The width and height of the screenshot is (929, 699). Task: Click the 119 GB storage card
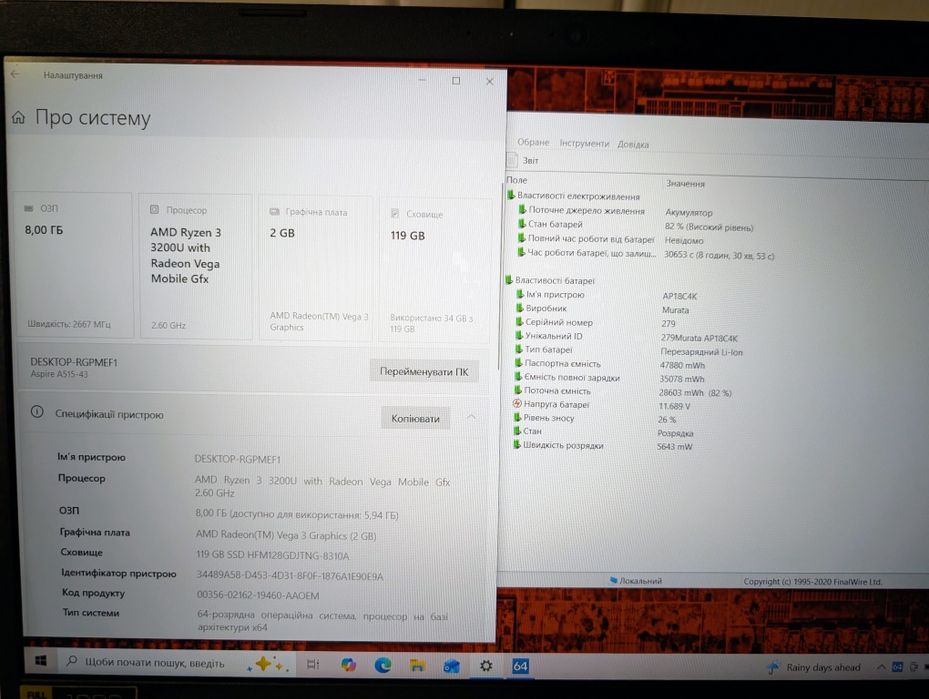tap(434, 270)
